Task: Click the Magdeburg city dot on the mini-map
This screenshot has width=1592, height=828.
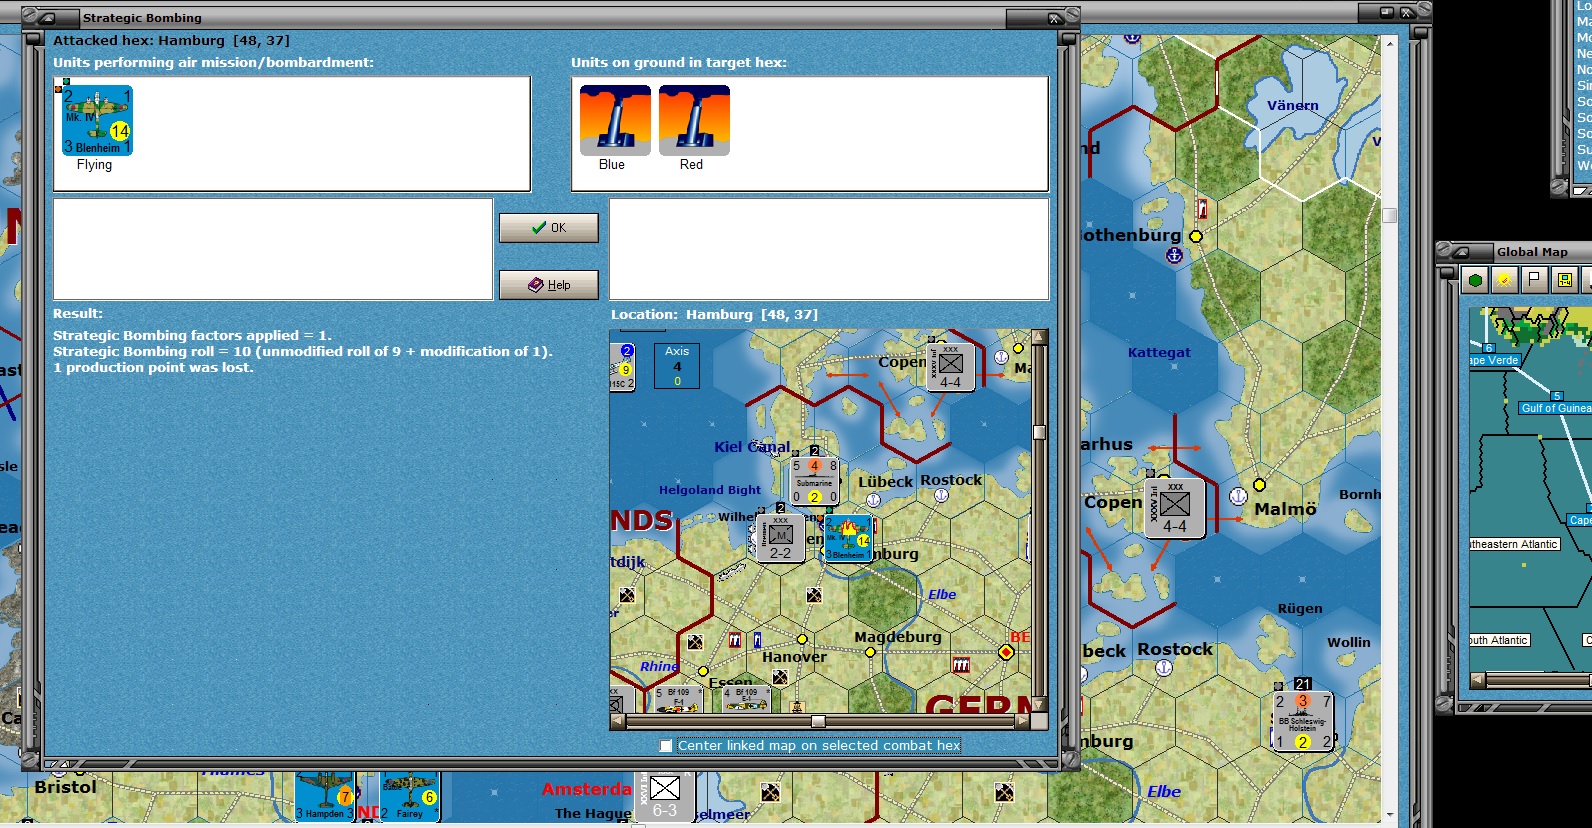Action: pyautogui.click(x=870, y=652)
